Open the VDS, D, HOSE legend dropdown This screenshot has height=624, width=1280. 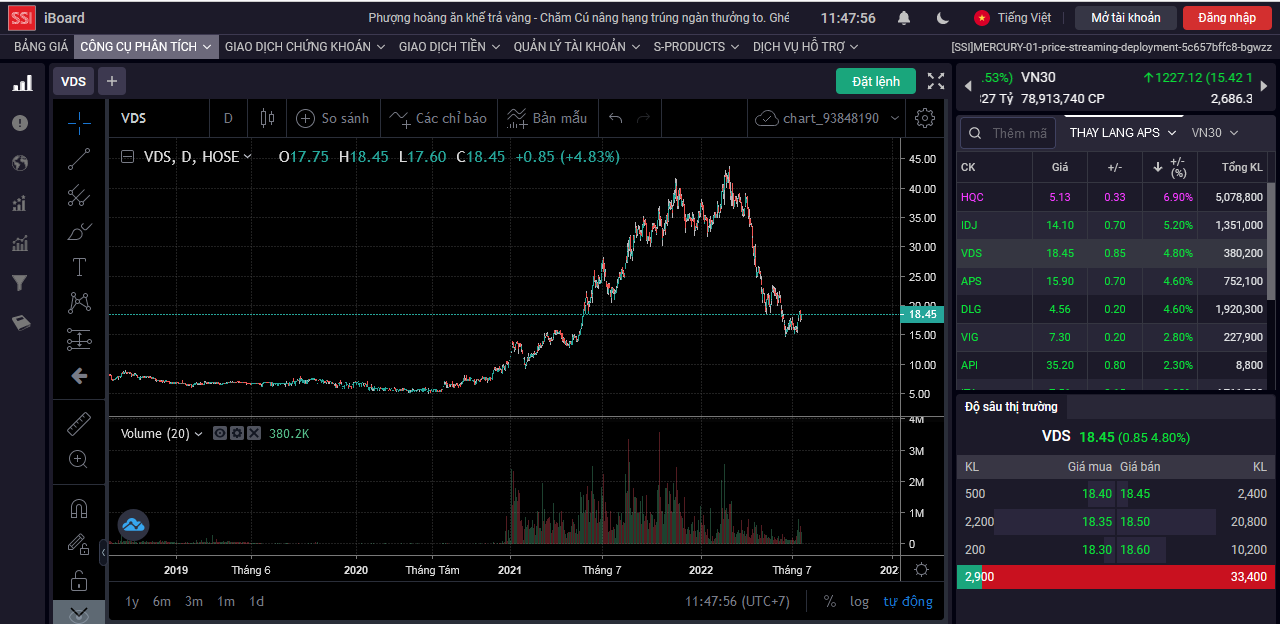click(x=248, y=156)
